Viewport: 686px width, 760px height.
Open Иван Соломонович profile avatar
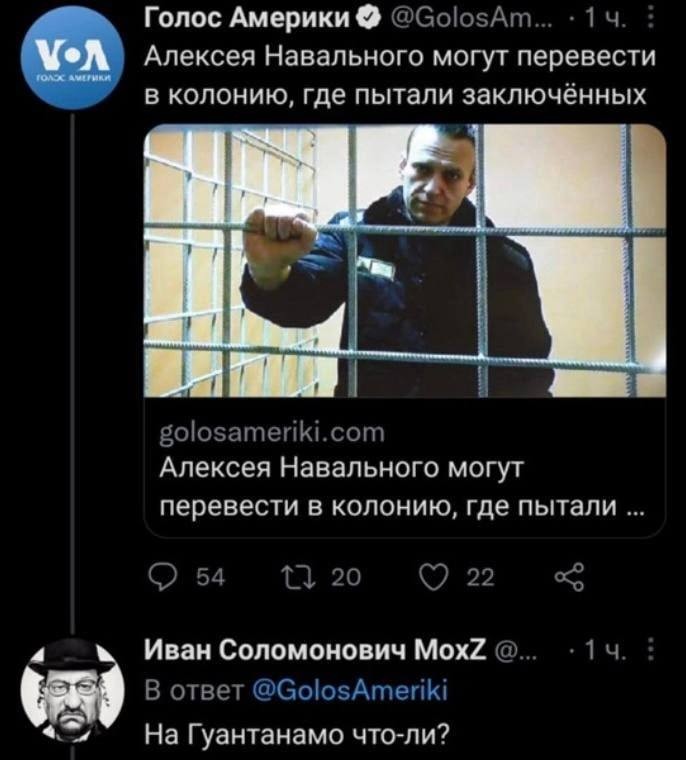pos(72,690)
